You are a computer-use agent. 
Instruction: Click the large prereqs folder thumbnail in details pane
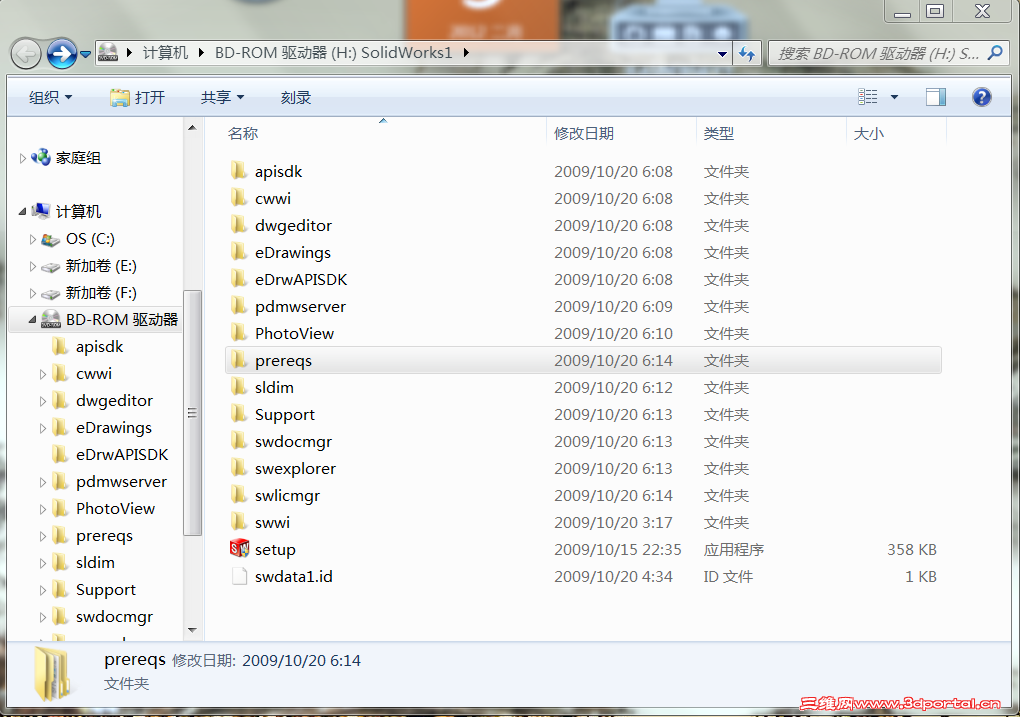[x=51, y=675]
